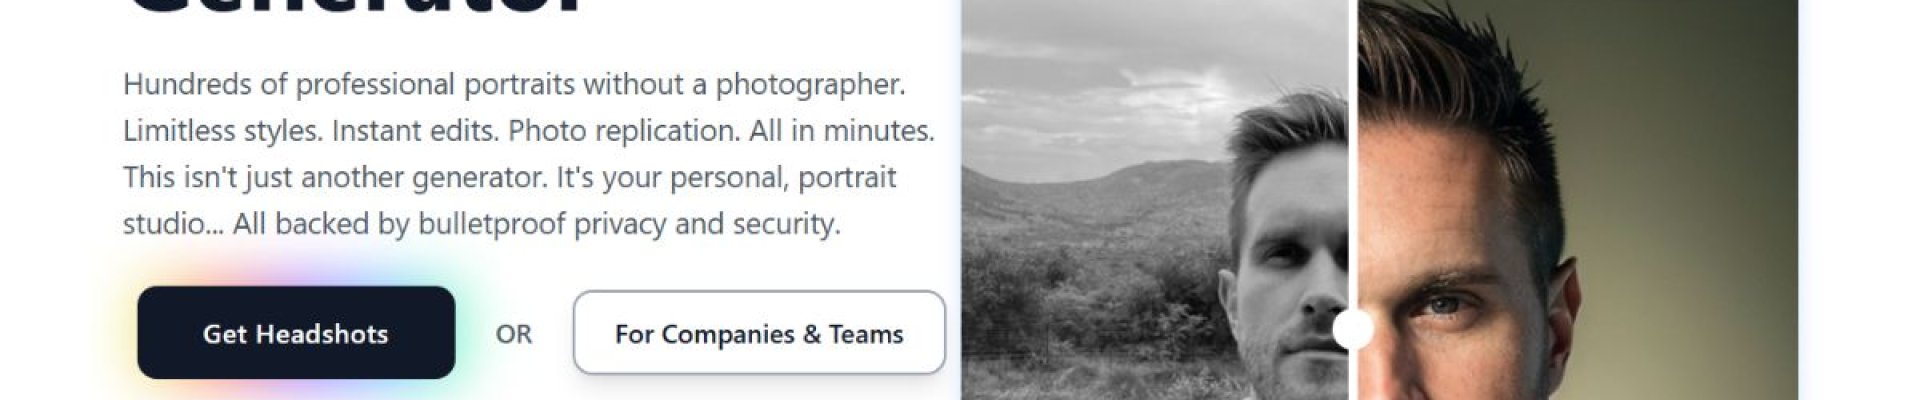Grab the white circular before/after slider handle
The image size is (1920, 400).
pos(1353,329)
